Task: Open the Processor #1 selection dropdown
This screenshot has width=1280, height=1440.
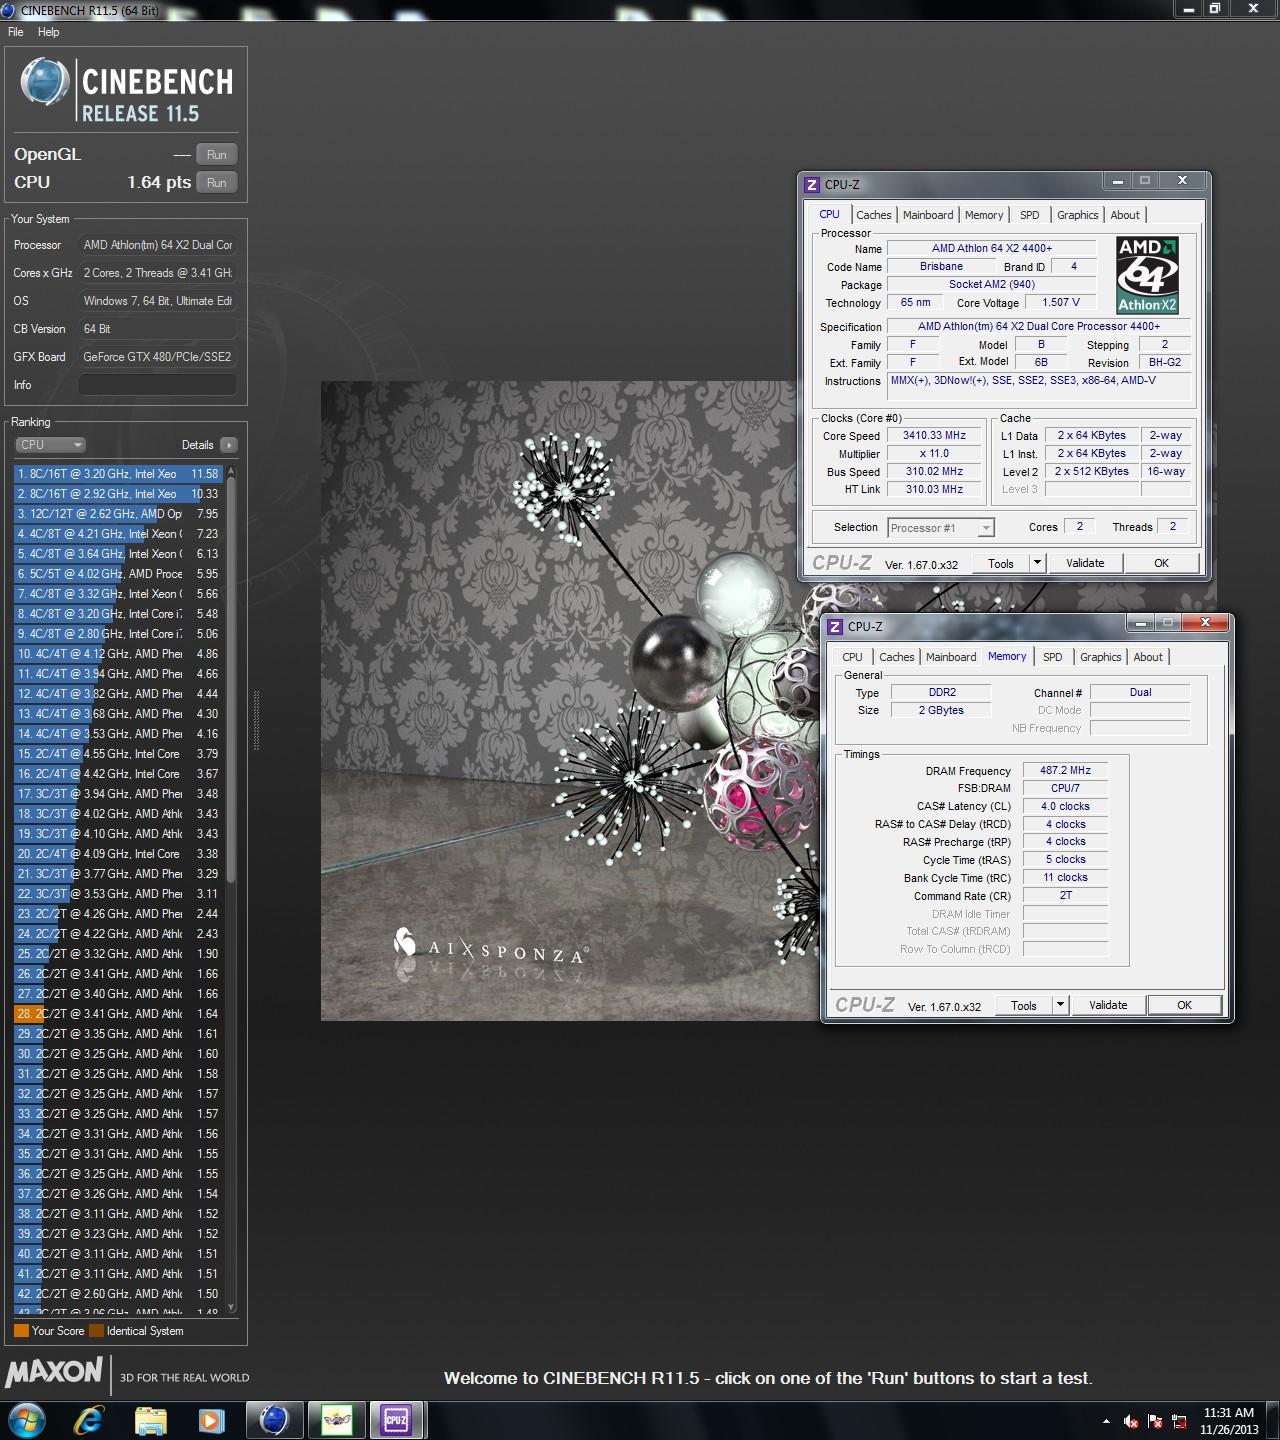Action: pos(941,528)
